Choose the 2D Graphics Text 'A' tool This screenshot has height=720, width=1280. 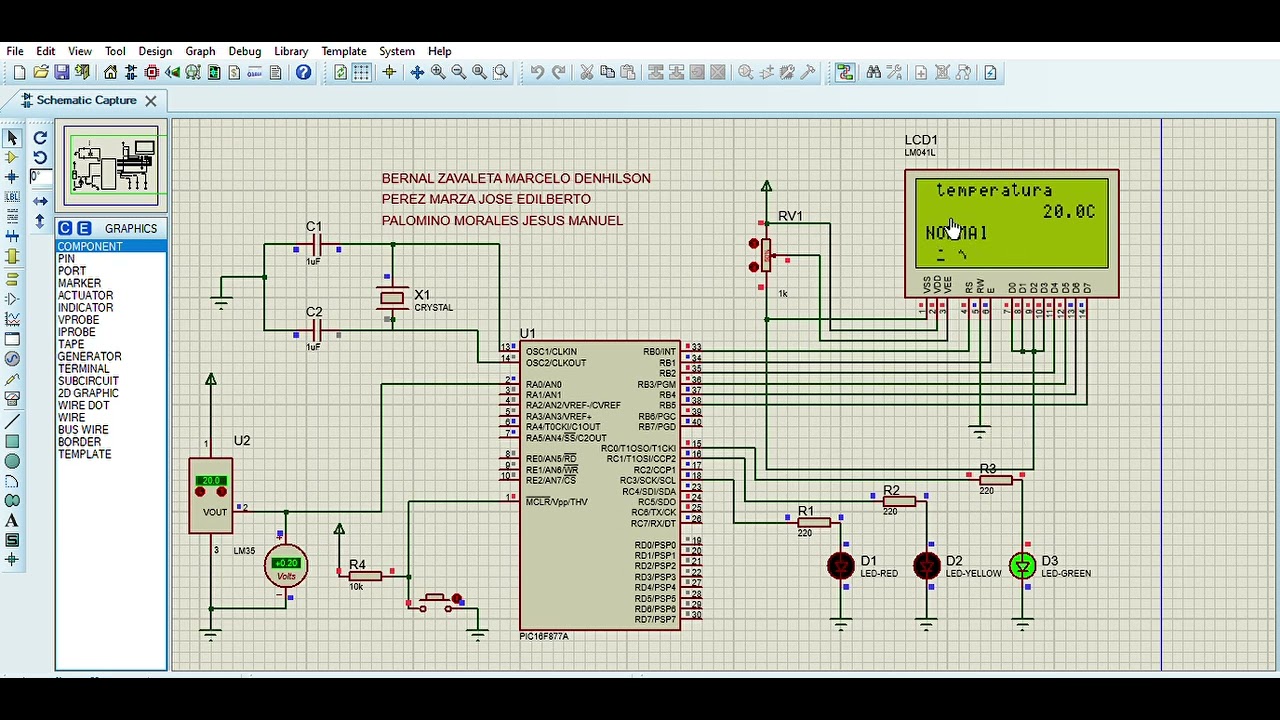pyautogui.click(x=12, y=521)
